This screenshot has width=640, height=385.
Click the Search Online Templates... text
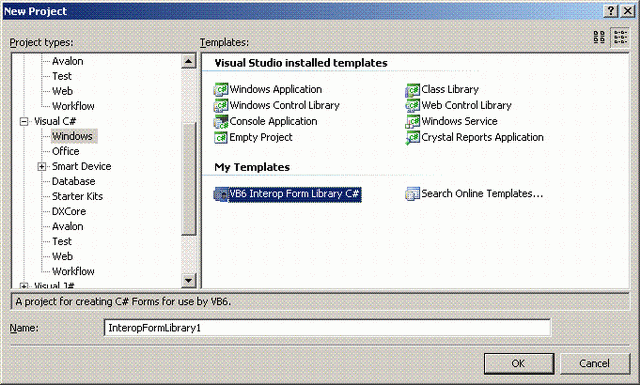pyautogui.click(x=482, y=194)
